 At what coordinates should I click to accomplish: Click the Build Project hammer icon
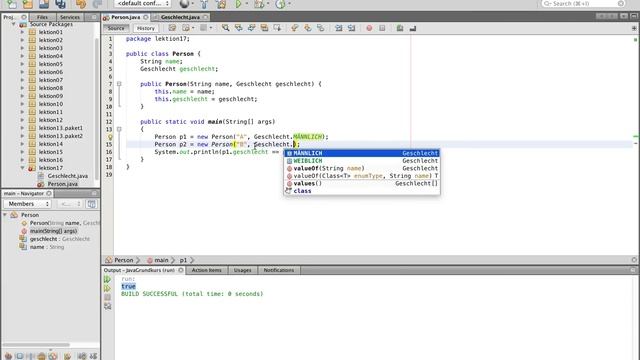(x=204, y=4)
